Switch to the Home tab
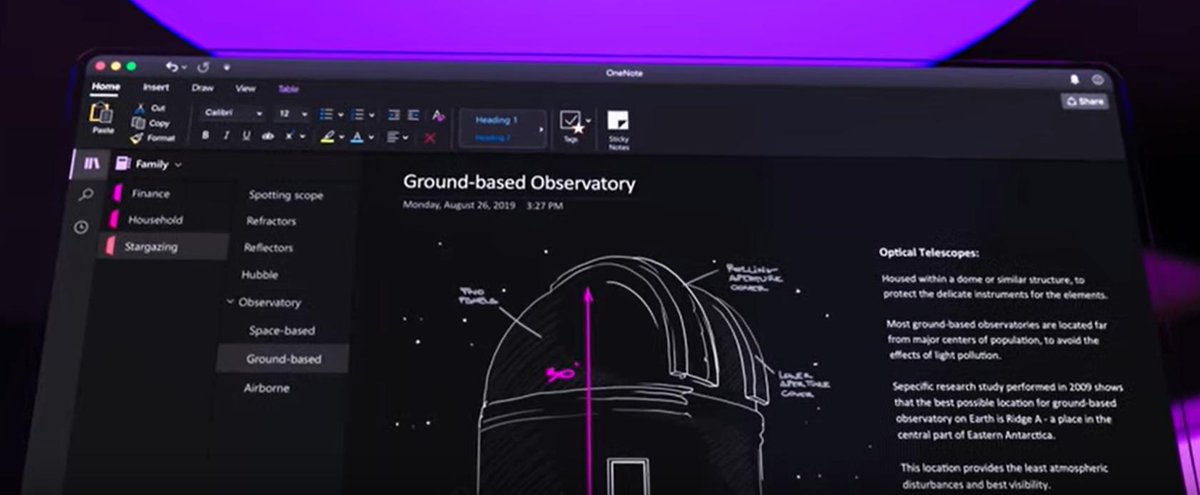The height and width of the screenshot is (495, 1200). point(104,87)
